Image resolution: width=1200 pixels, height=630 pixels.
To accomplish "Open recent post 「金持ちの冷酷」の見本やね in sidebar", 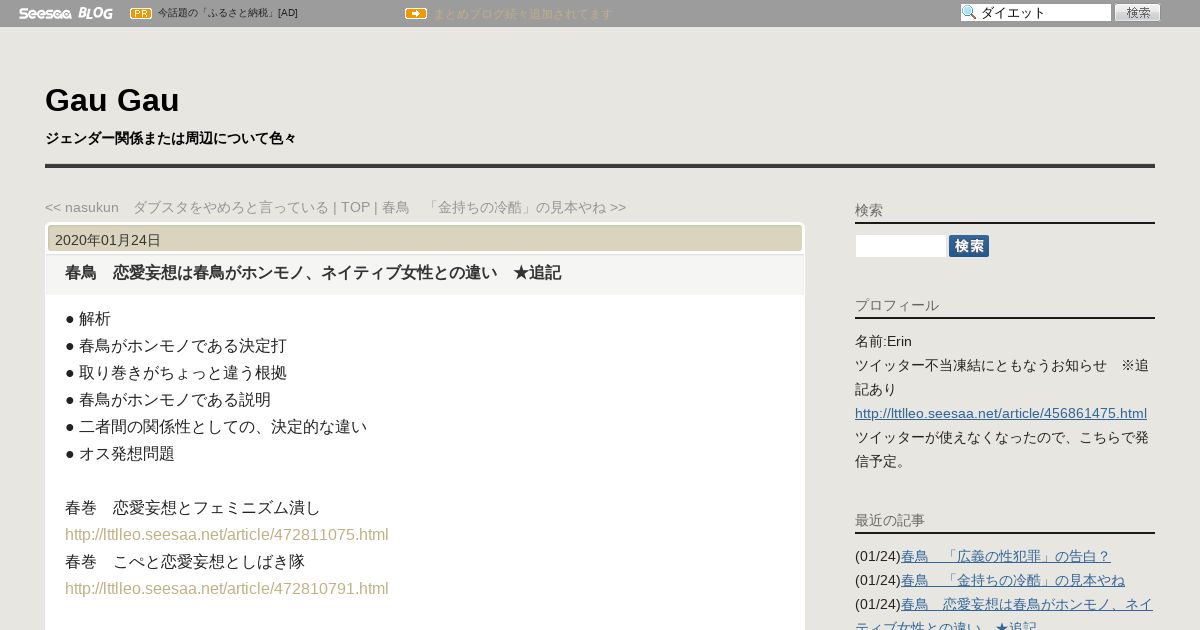I will point(1013,580).
